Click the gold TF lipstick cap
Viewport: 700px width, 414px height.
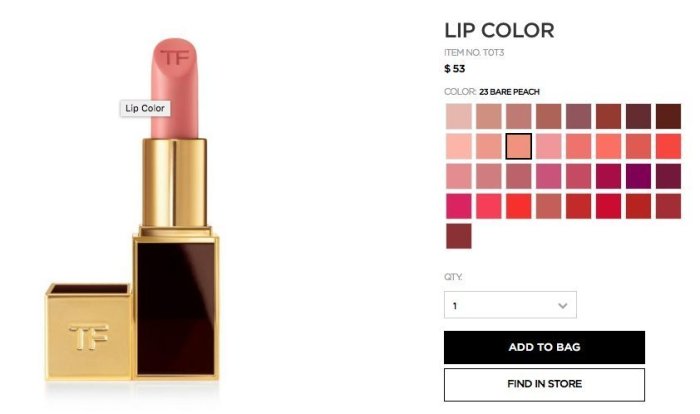[x=89, y=332]
